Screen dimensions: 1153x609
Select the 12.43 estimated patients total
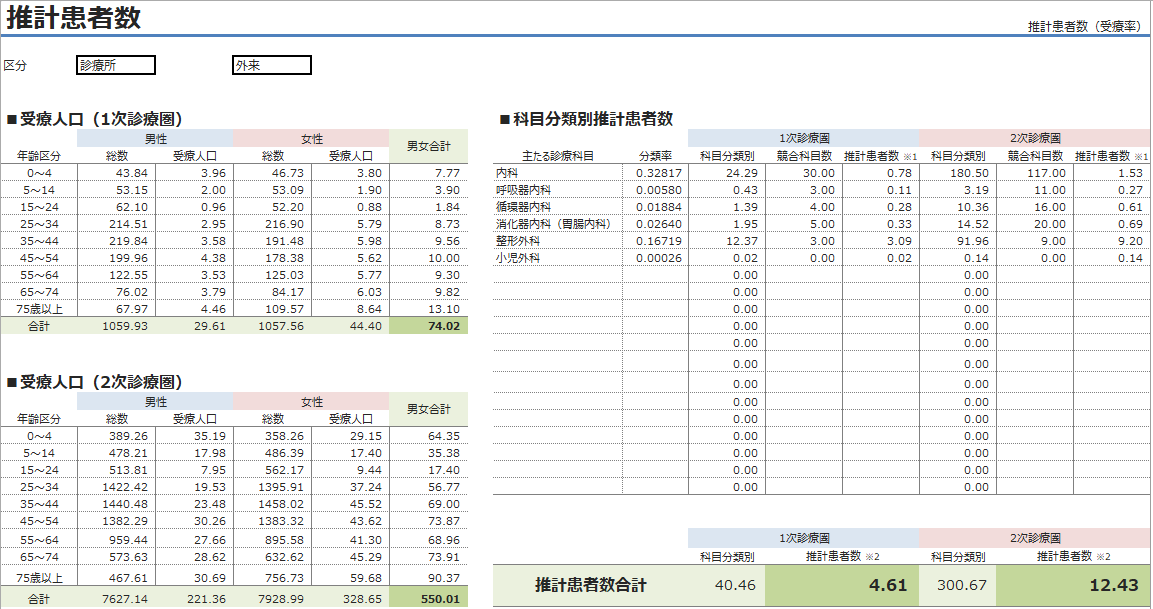point(1073,585)
